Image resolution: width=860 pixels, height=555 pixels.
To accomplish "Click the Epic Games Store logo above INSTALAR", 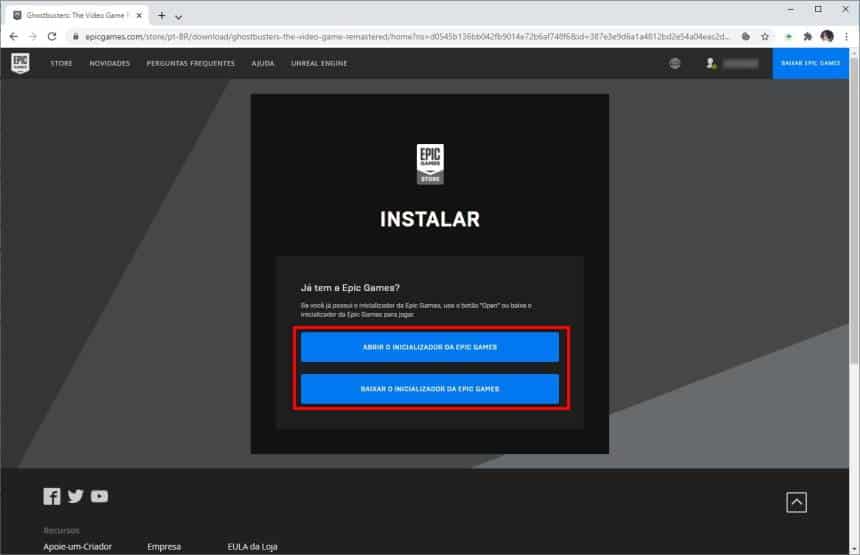I will pos(430,164).
